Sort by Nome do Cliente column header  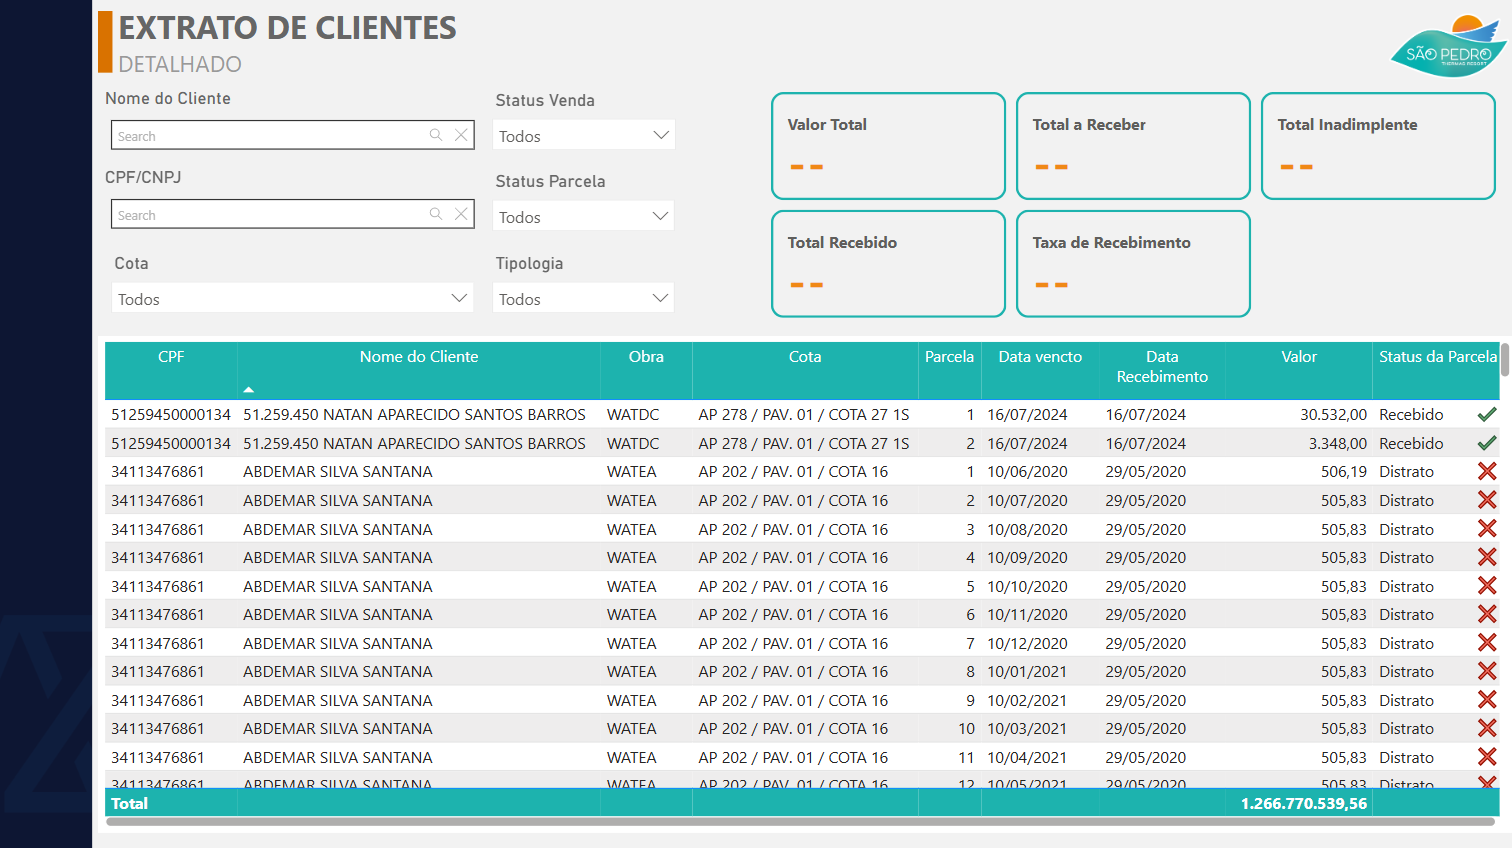[419, 357]
